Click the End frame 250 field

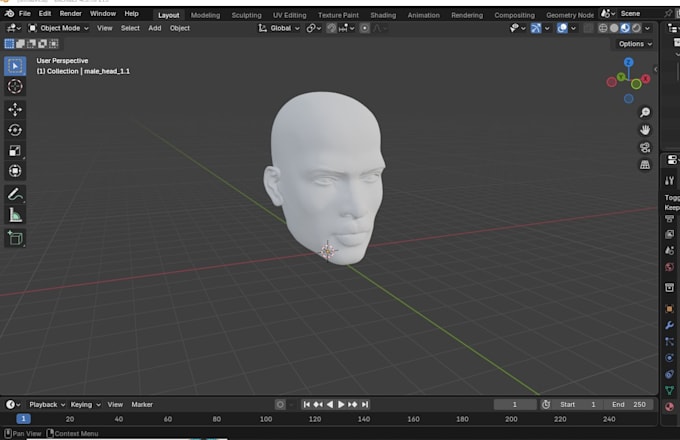coord(629,404)
